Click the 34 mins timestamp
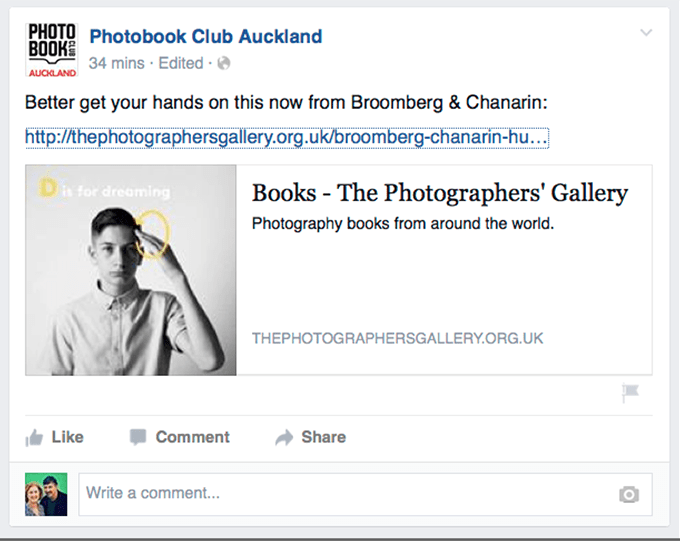The height and width of the screenshot is (541, 680). point(118,63)
